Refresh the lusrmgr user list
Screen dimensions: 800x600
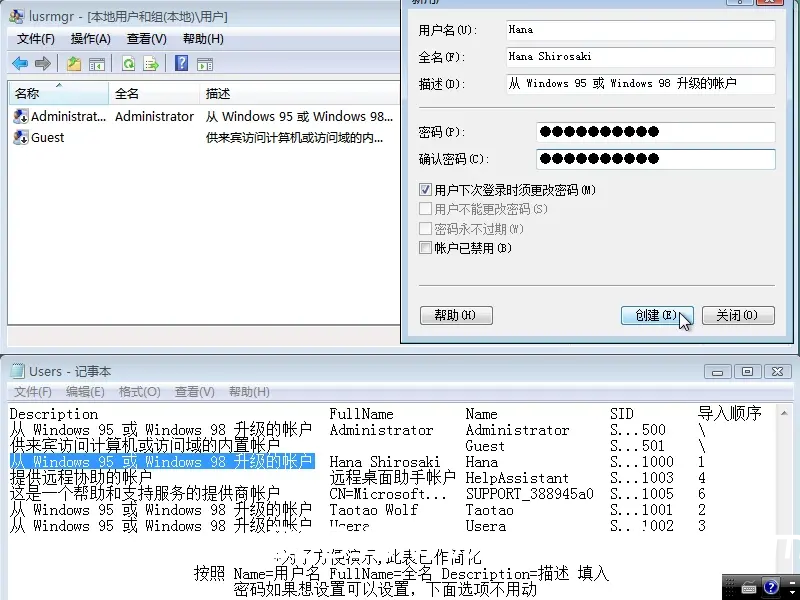(129, 64)
